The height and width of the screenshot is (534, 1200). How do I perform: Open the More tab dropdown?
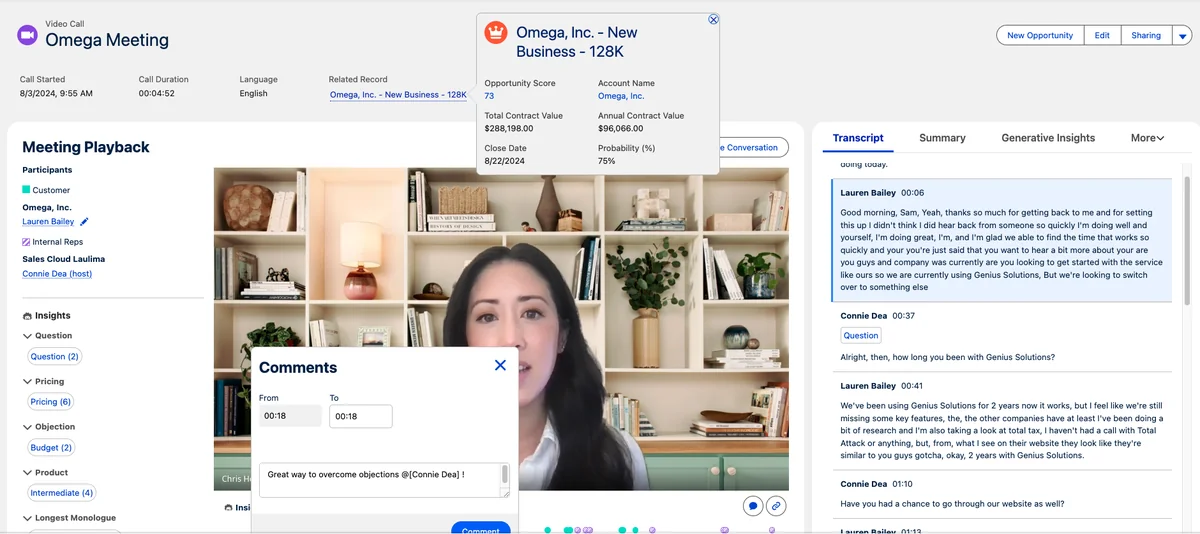(1148, 138)
